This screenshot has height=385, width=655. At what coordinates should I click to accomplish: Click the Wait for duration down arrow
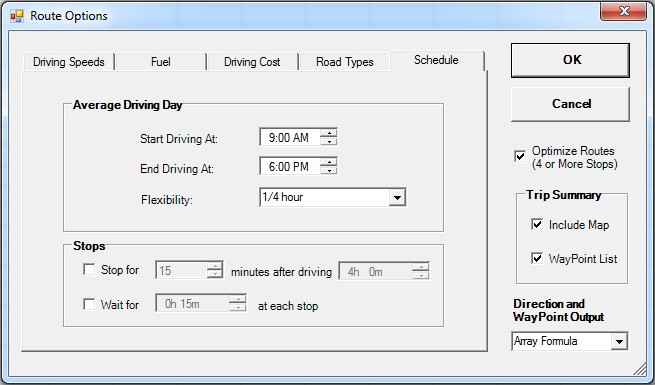(x=238, y=307)
